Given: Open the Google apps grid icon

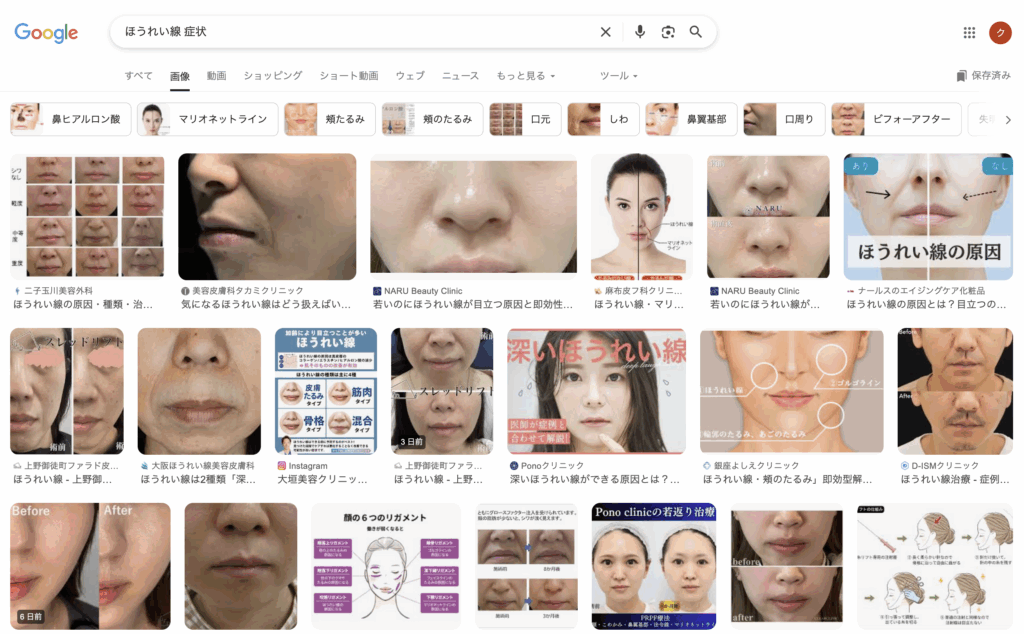Looking at the screenshot, I should tap(969, 33).
